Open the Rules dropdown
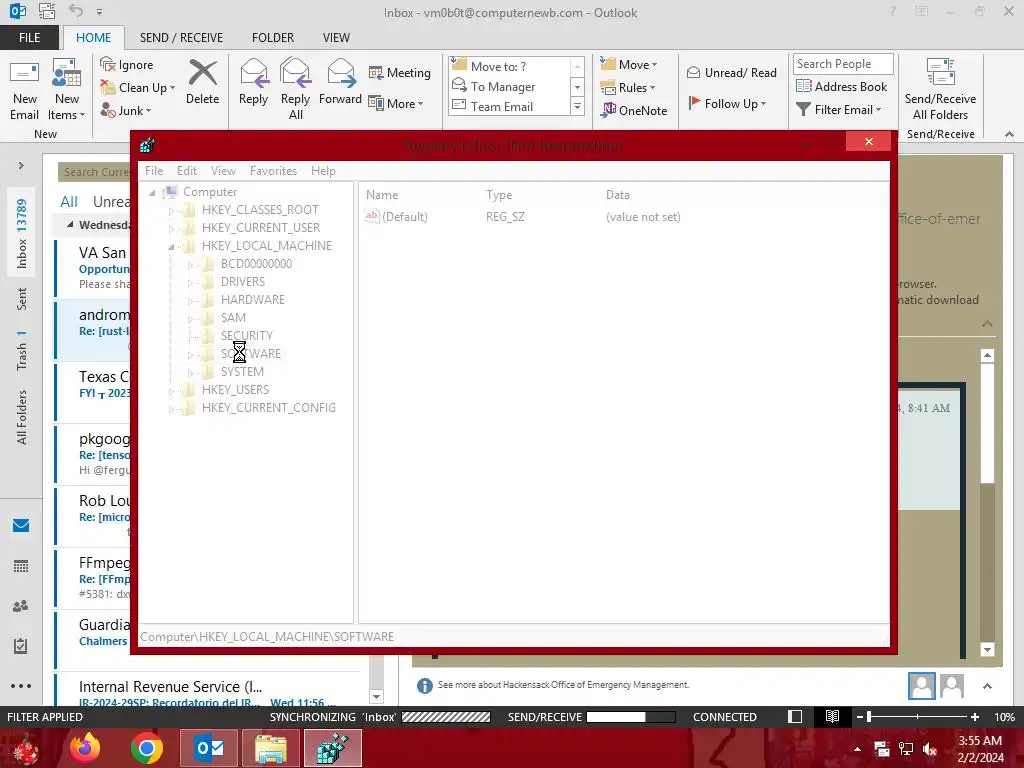This screenshot has height=768, width=1024. (628, 88)
